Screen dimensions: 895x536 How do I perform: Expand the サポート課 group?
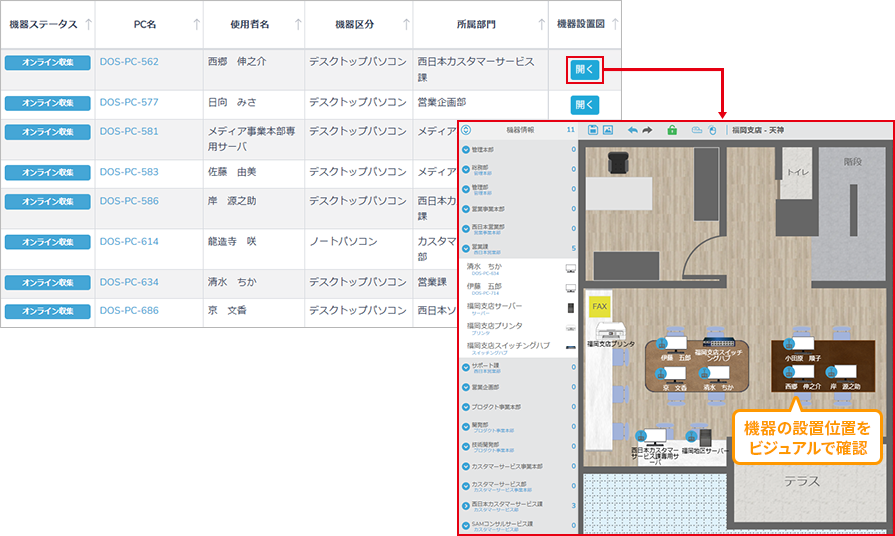466,368
